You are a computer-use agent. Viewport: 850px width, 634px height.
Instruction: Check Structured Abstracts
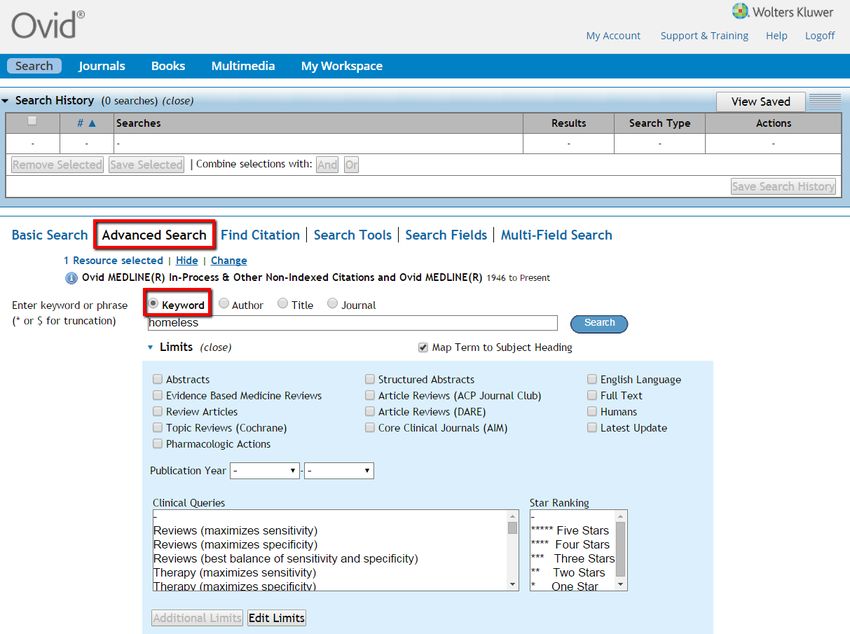[370, 379]
